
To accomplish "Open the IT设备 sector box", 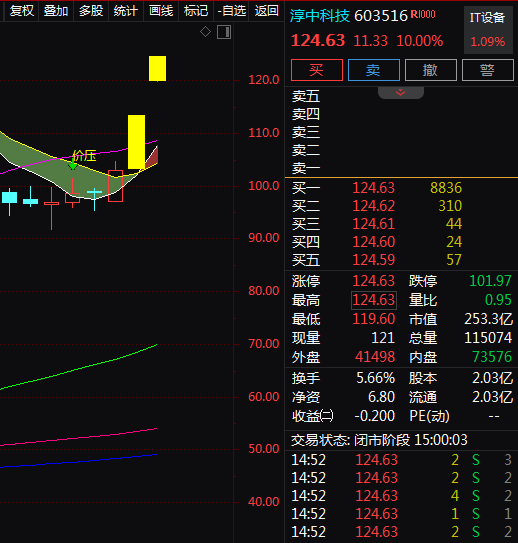I will coord(488,30).
